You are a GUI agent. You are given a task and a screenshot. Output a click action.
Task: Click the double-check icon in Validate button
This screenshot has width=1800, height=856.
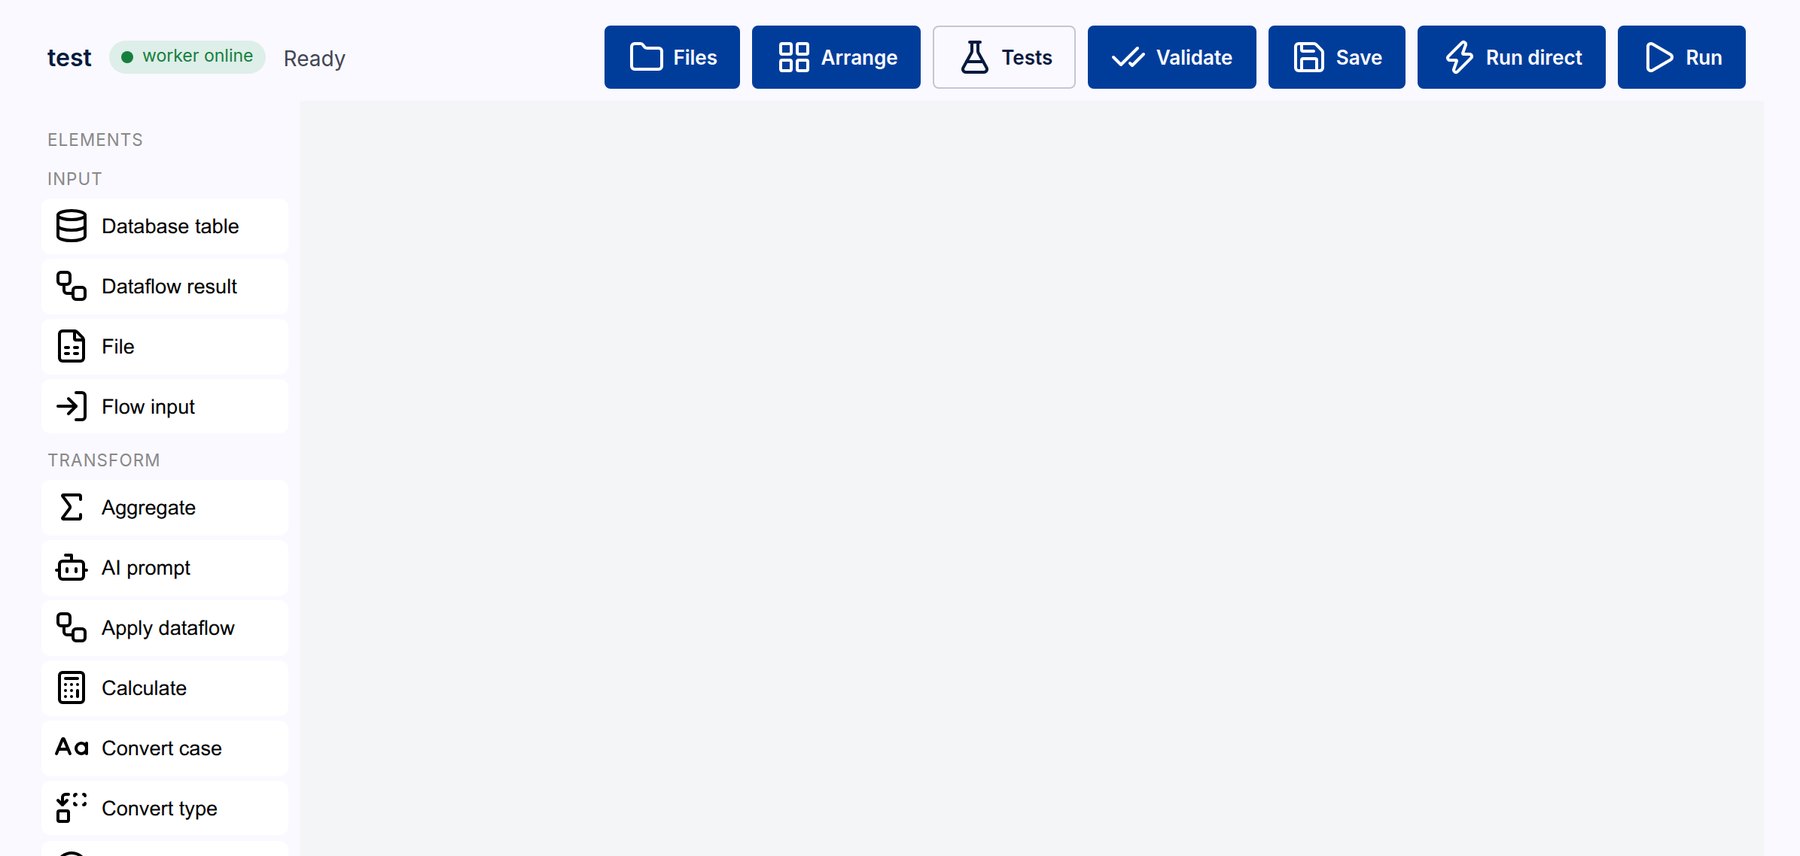pyautogui.click(x=1128, y=57)
